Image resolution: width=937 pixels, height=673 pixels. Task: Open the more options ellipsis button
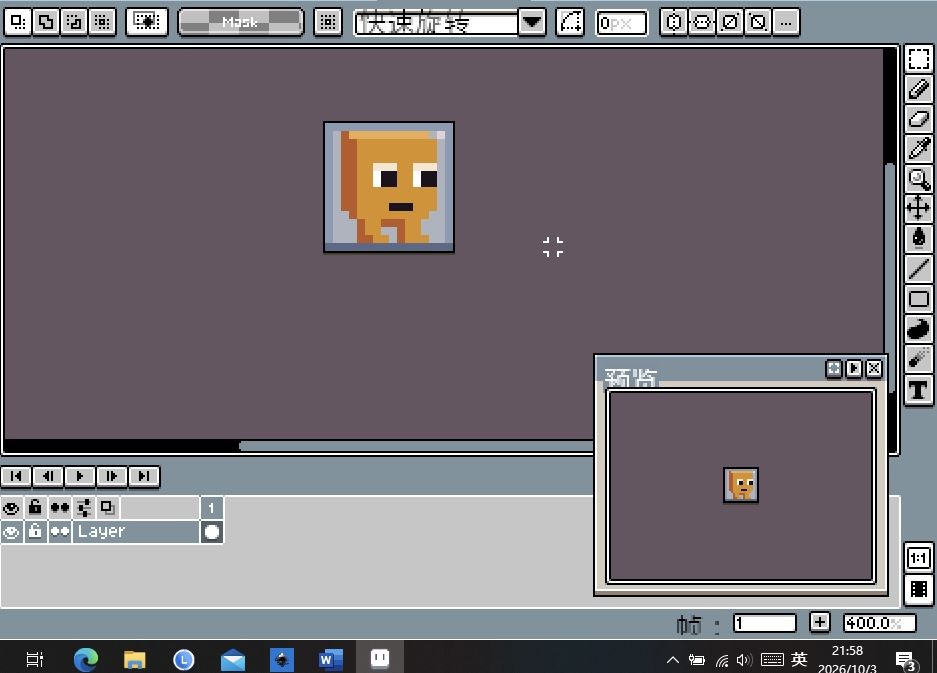pyautogui.click(x=786, y=22)
